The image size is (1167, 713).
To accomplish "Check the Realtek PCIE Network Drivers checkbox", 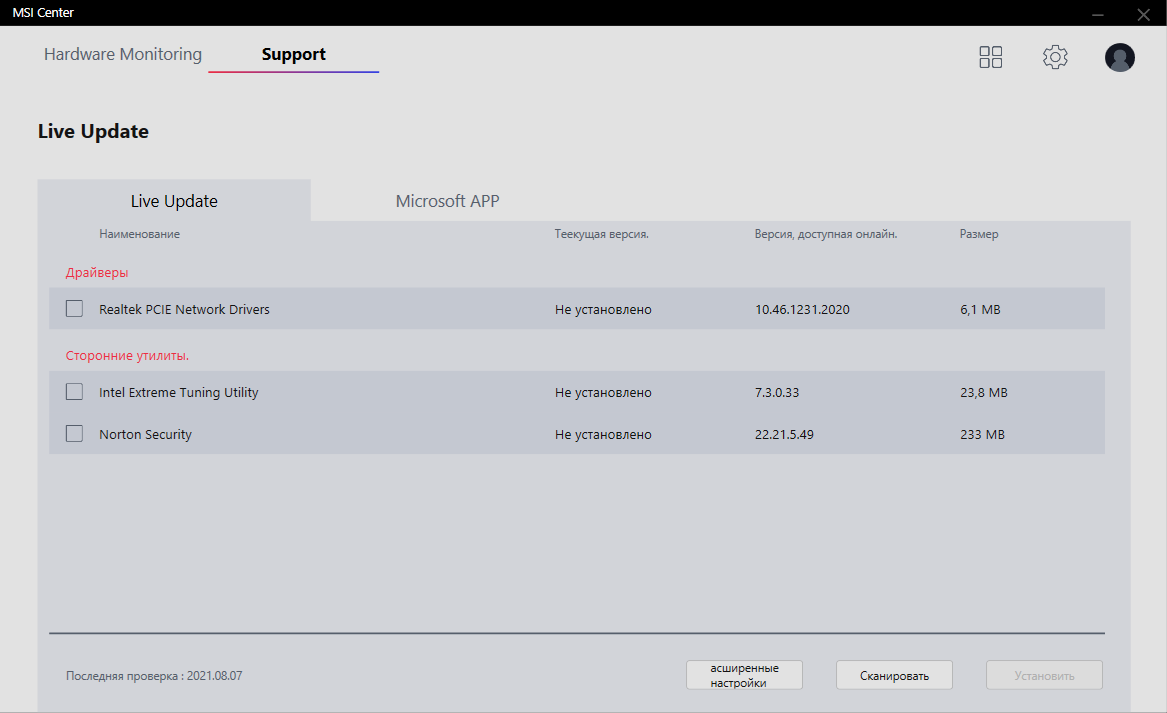I will tap(74, 308).
